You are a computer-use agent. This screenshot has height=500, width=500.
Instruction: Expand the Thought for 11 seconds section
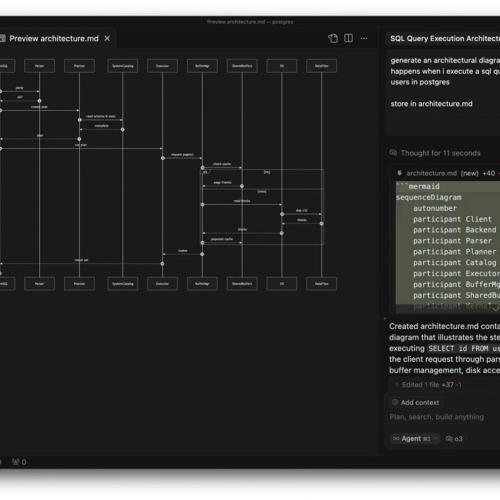(x=440, y=153)
